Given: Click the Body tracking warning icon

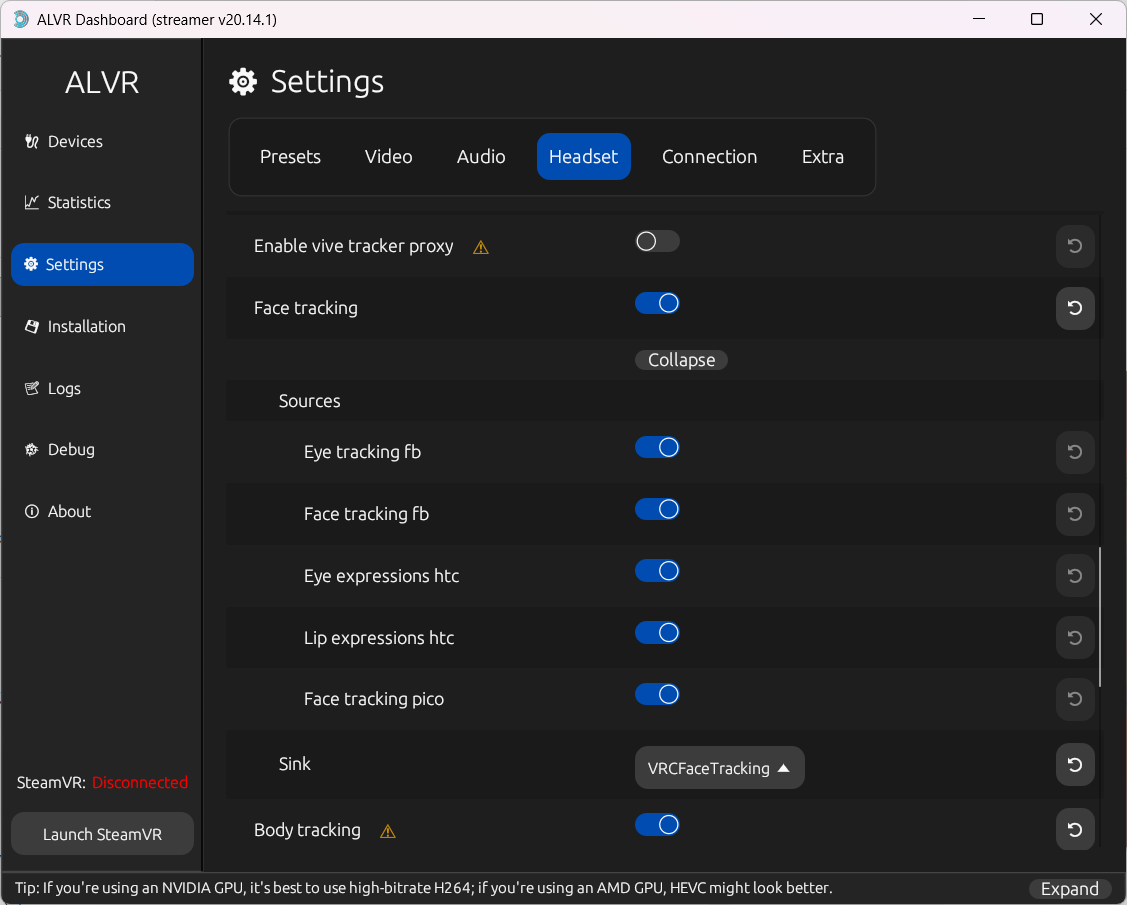Looking at the screenshot, I should point(388,831).
